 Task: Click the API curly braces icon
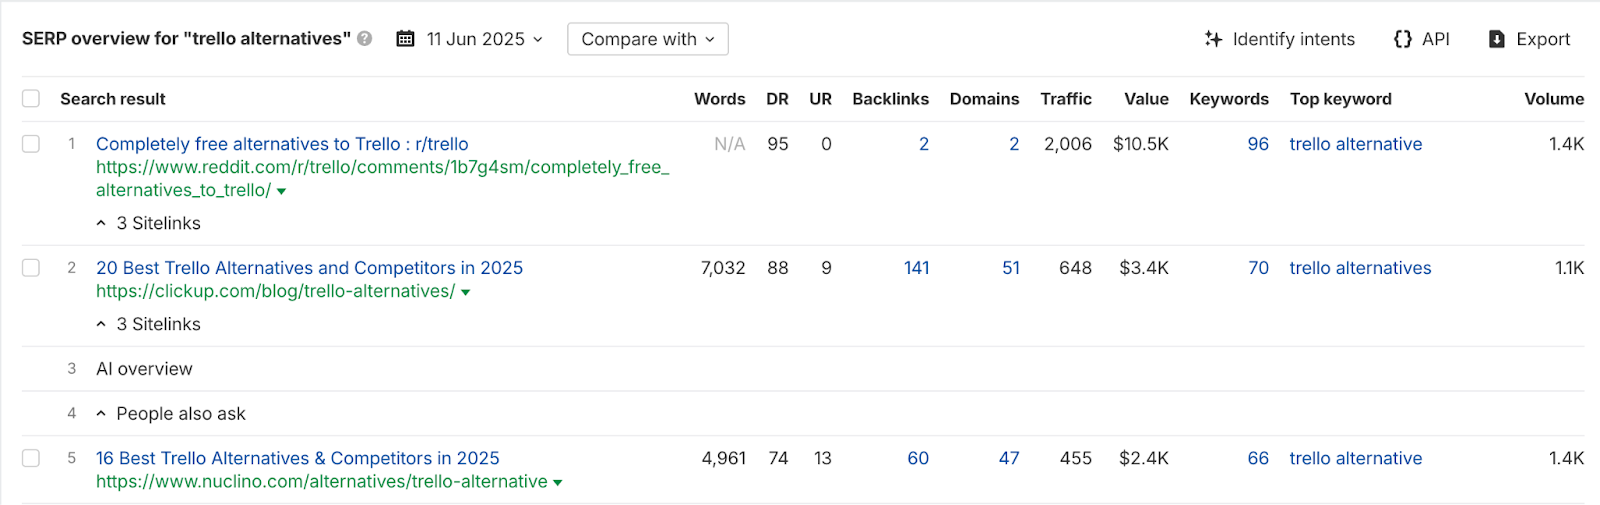coord(1402,39)
